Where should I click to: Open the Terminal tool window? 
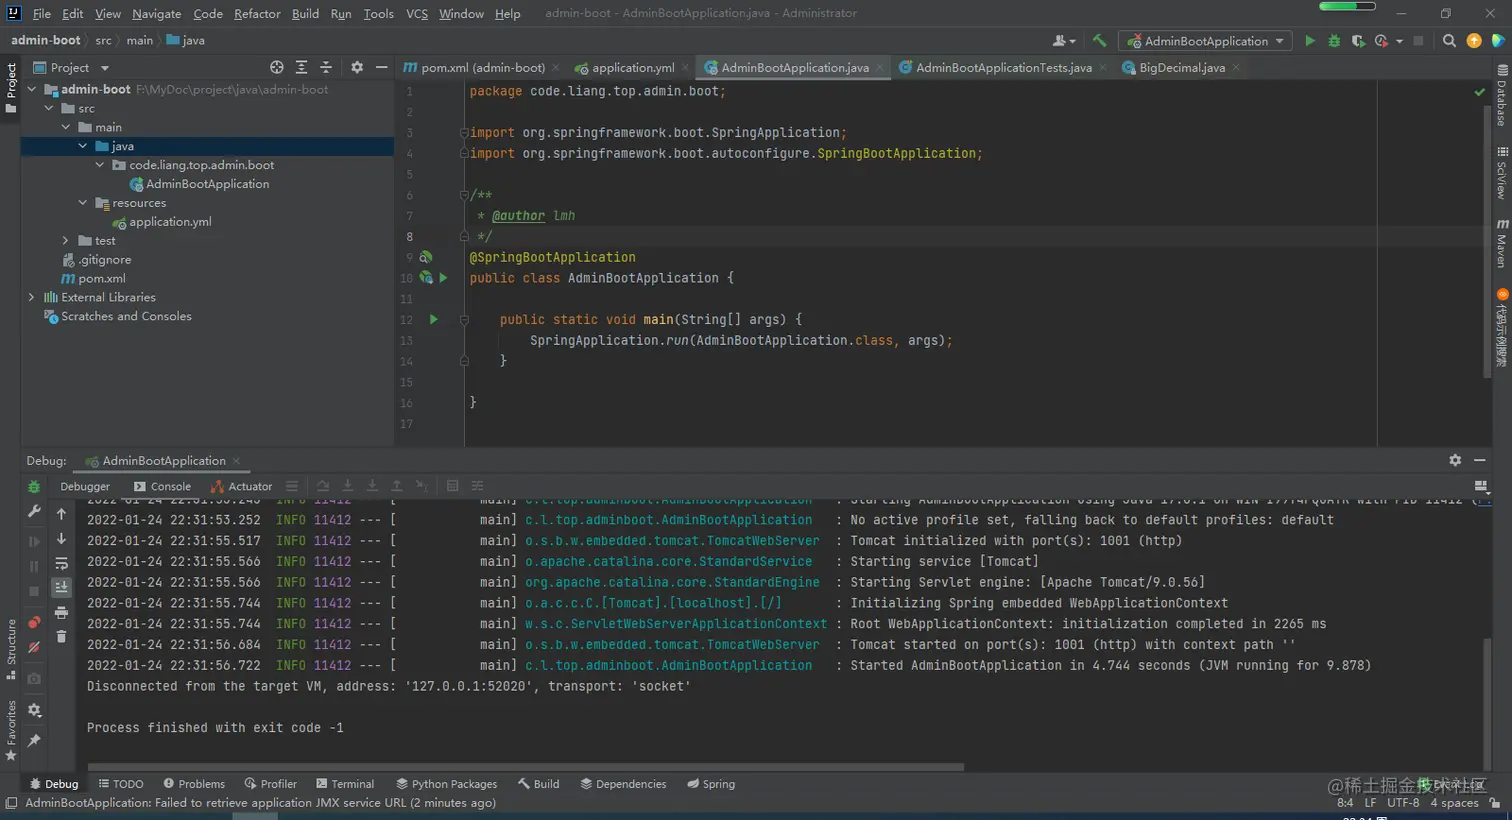point(345,784)
